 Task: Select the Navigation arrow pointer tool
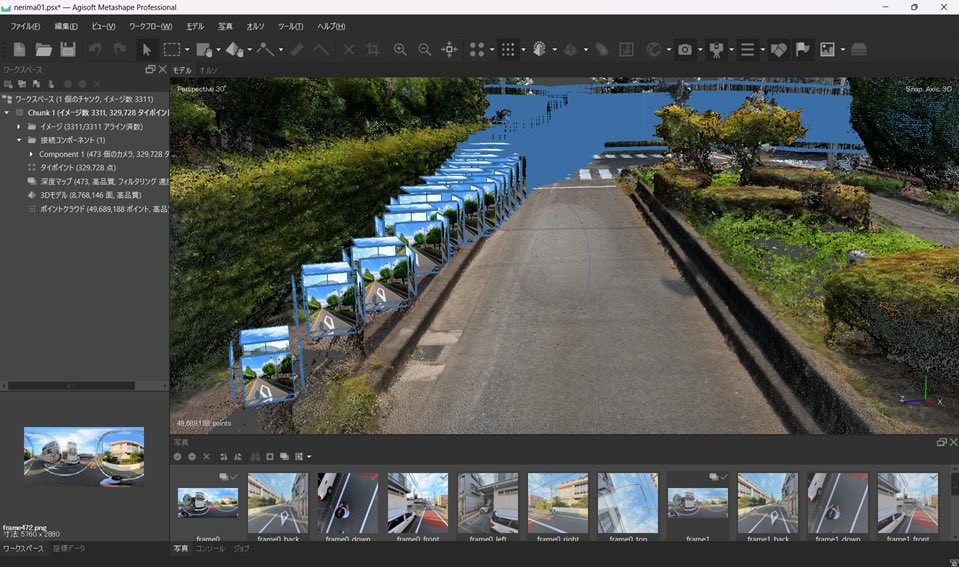click(146, 50)
